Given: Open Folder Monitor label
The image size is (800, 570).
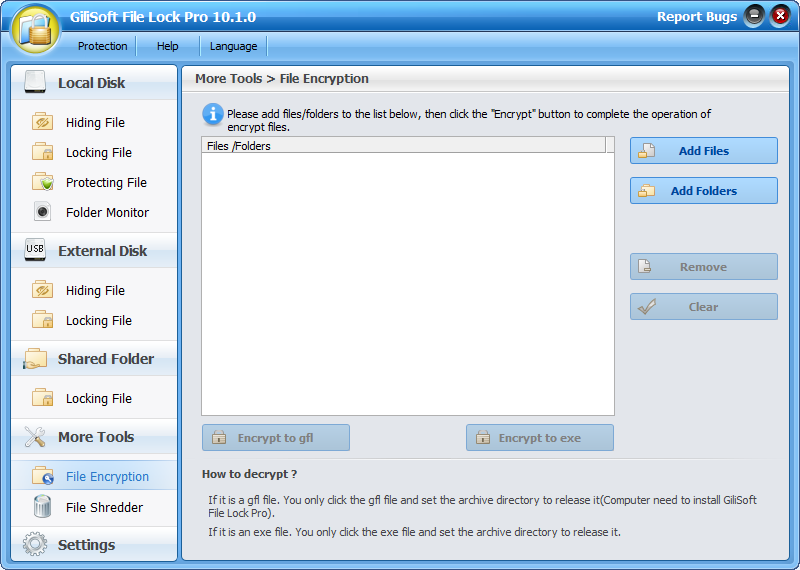Looking at the screenshot, I should [107, 212].
